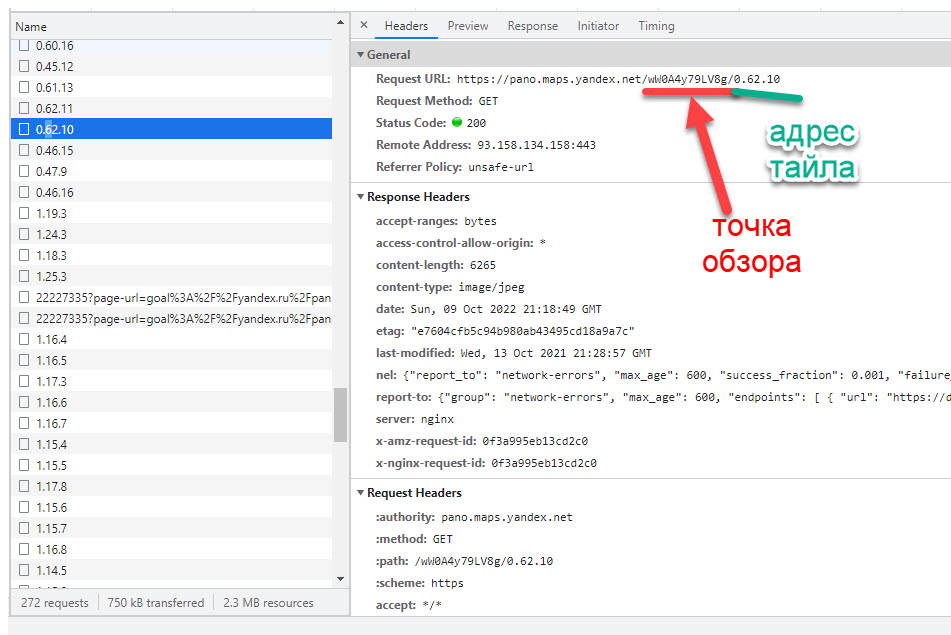951x635 pixels.
Task: Open the Response tab
Action: 533,26
